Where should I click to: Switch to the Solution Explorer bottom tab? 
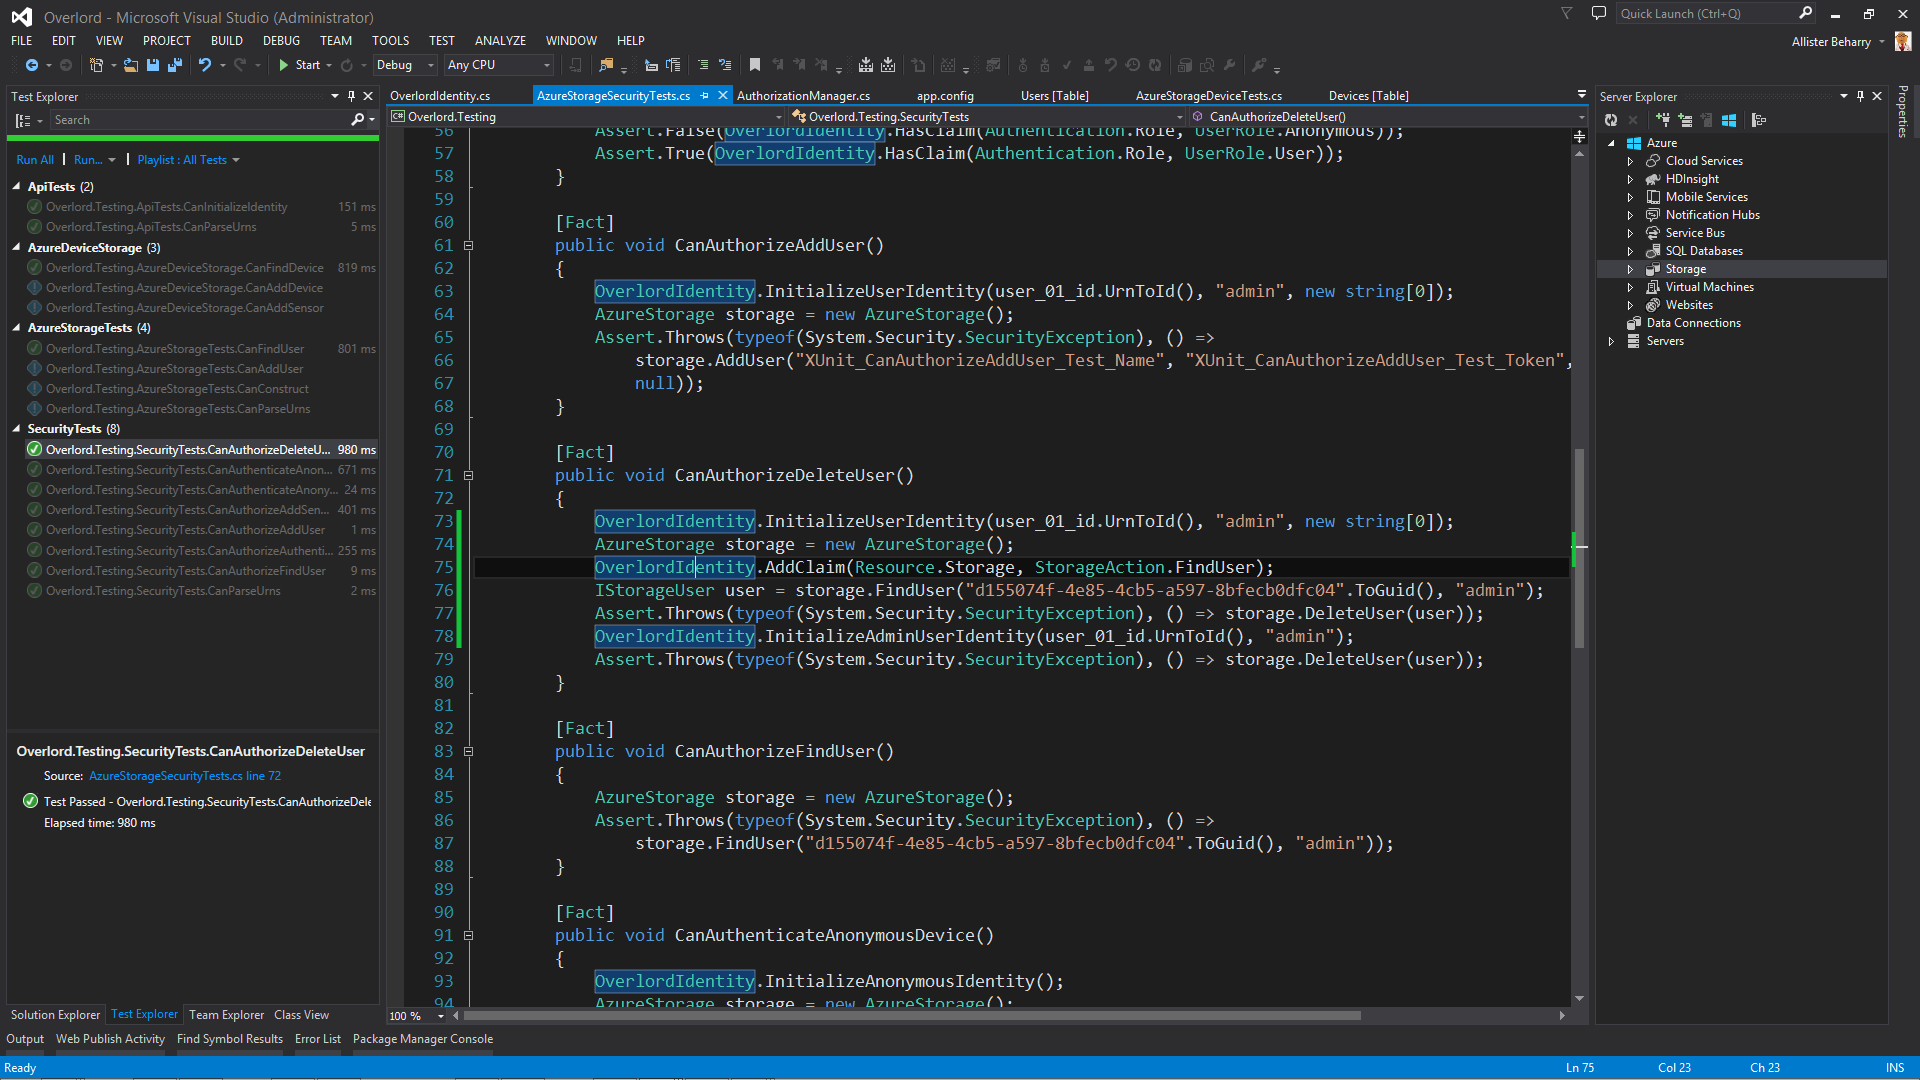[x=55, y=1015]
